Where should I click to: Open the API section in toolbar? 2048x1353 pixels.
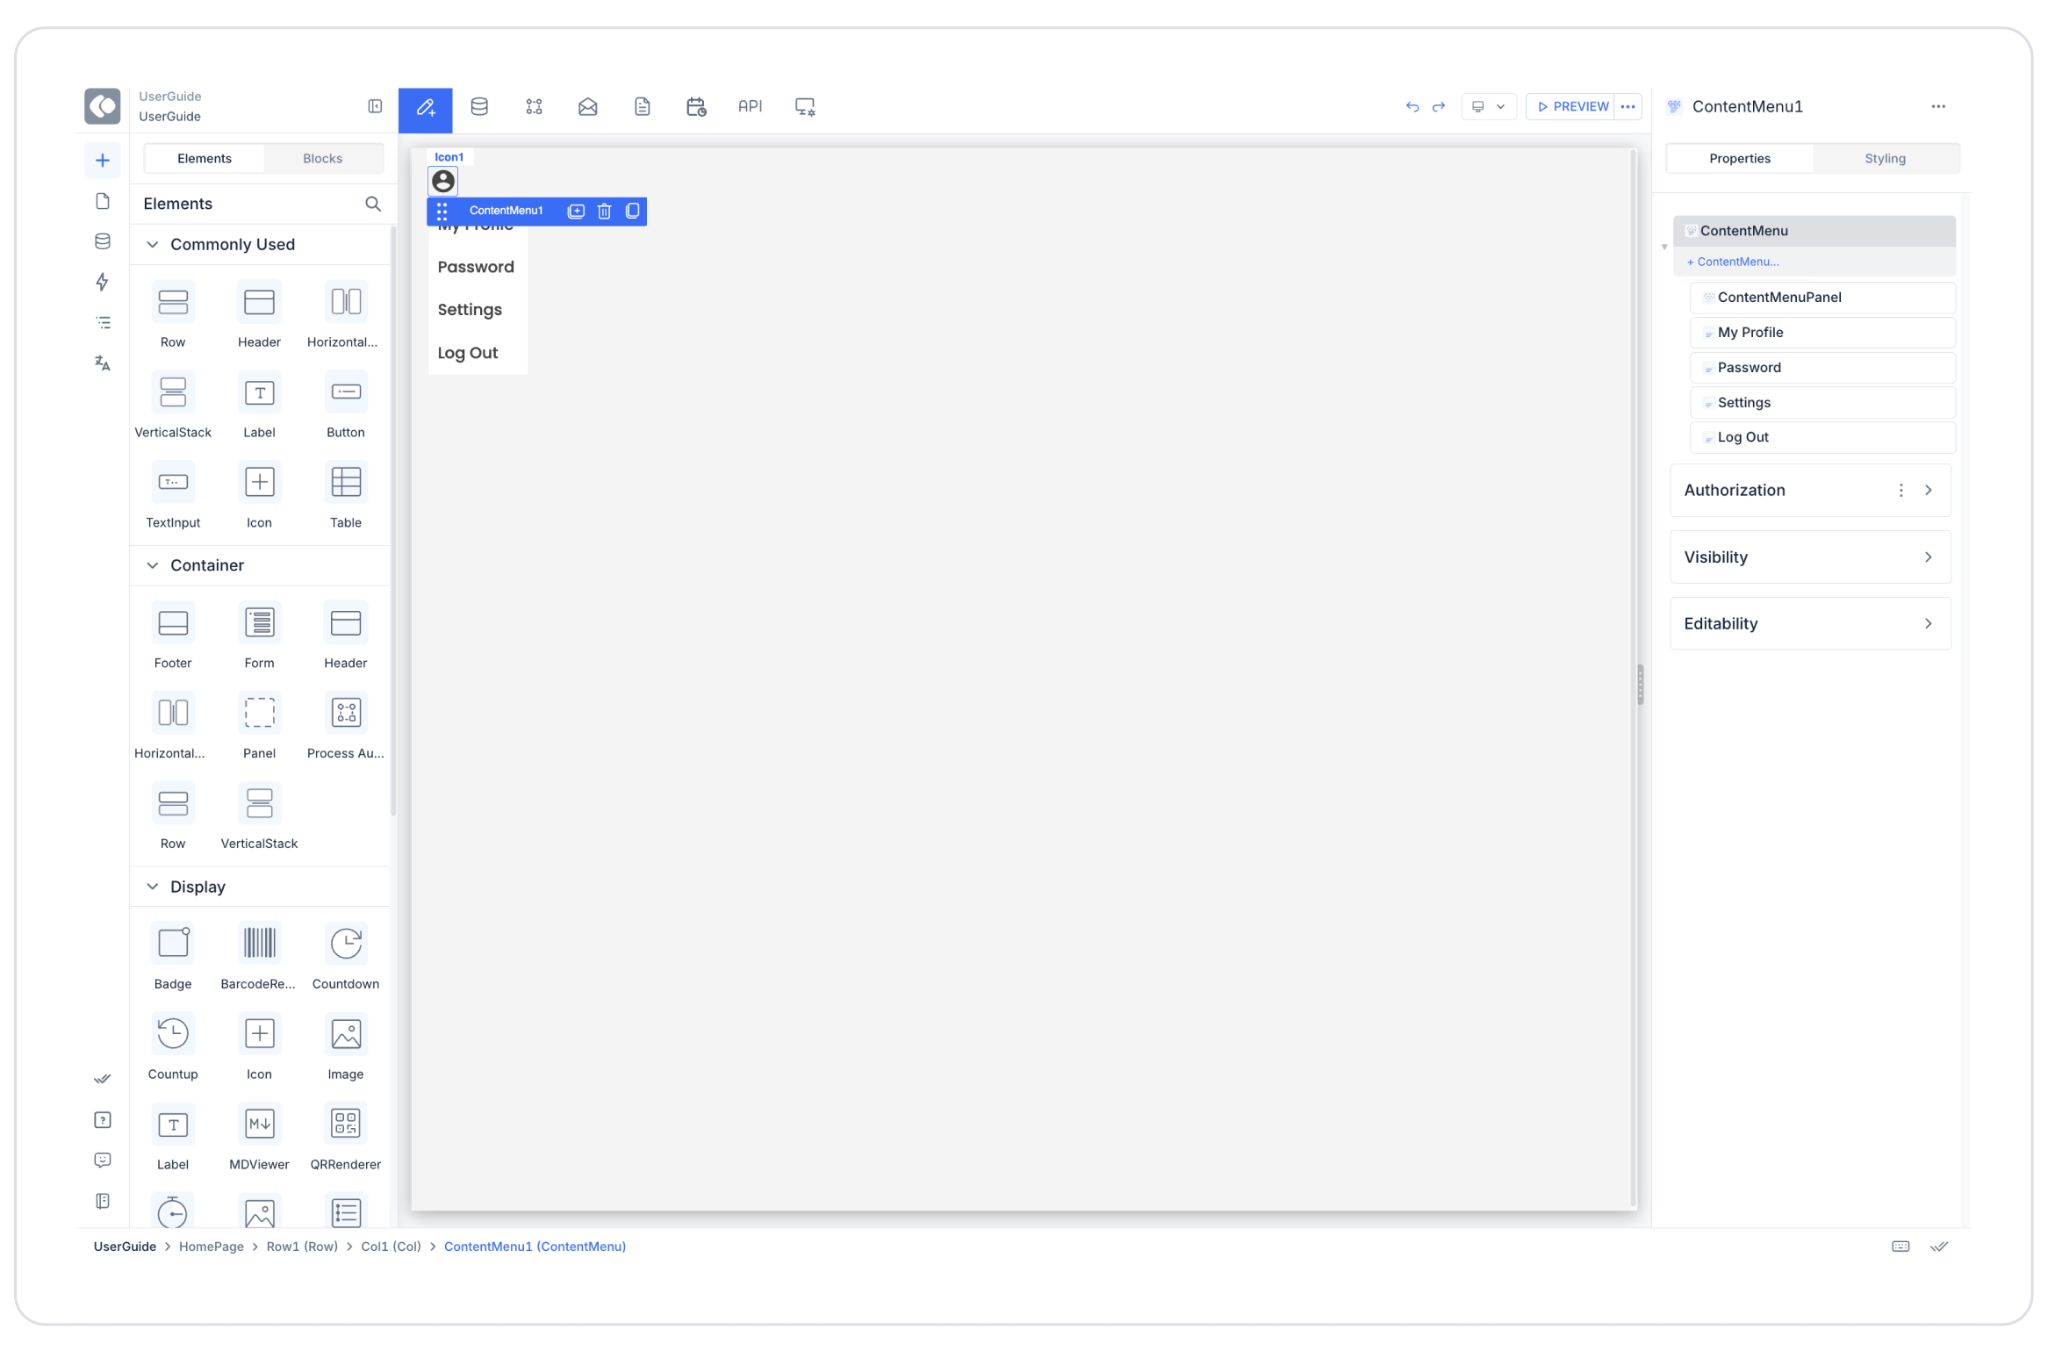tap(750, 106)
